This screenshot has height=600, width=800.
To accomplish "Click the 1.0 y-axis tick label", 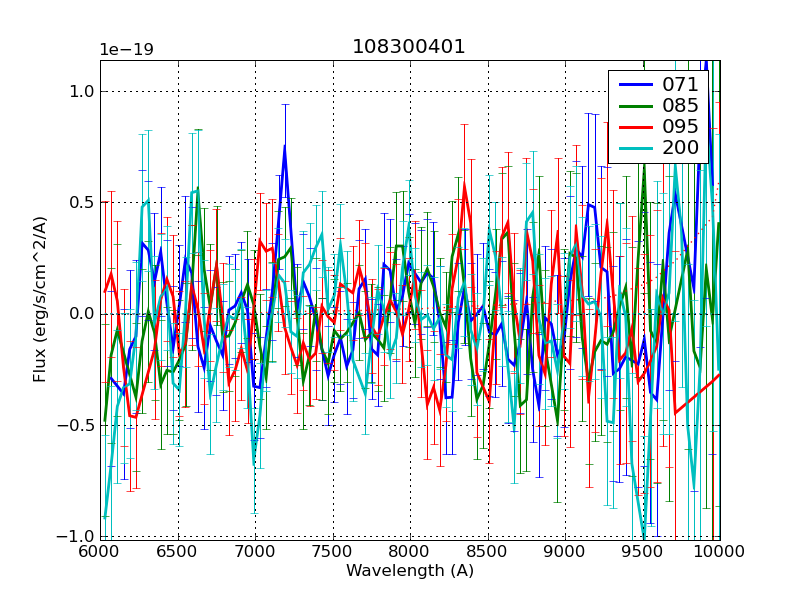I will [82, 91].
